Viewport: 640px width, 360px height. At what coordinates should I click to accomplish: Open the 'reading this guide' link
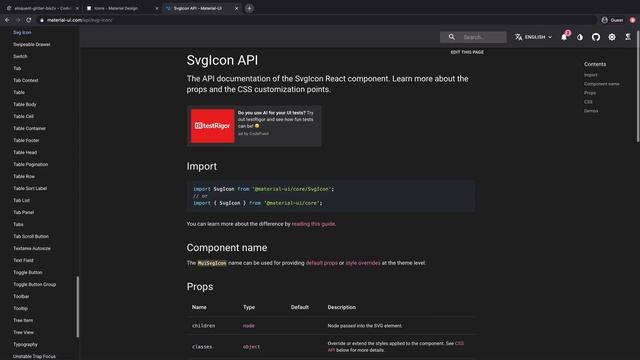(x=313, y=224)
